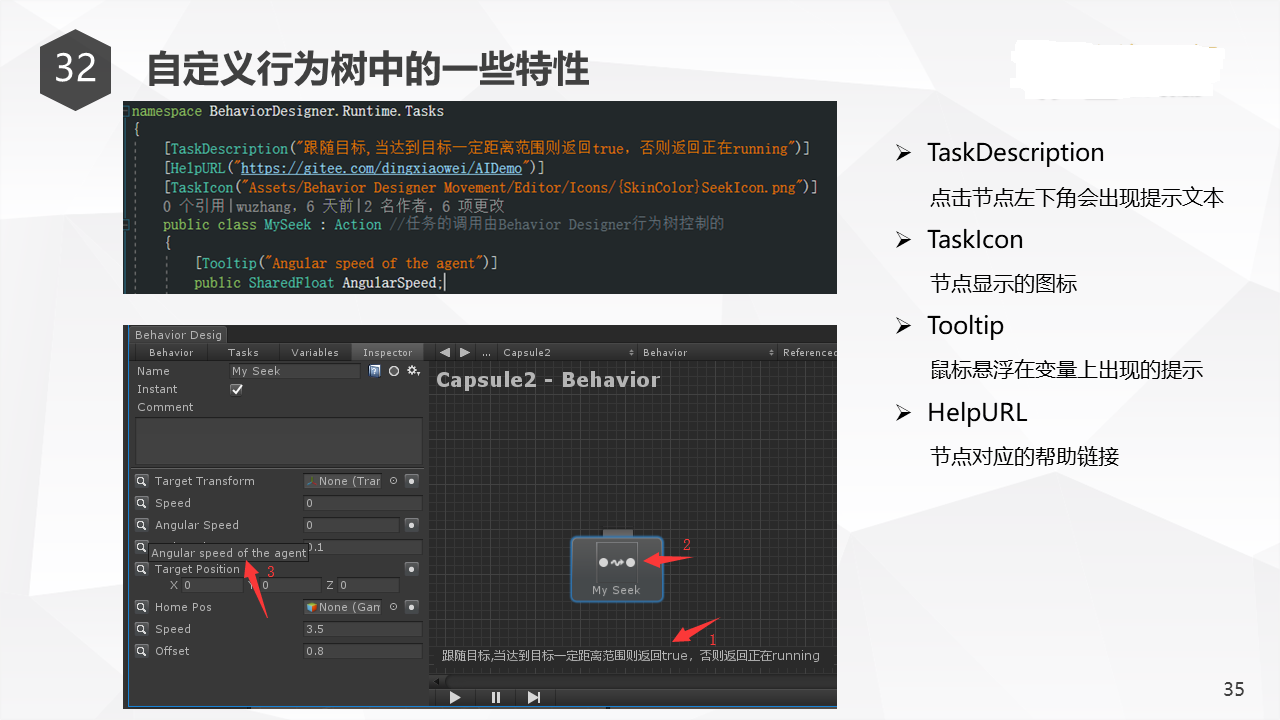Switch to the Variables tab
Screen dimensions: 1280x720
tap(315, 352)
